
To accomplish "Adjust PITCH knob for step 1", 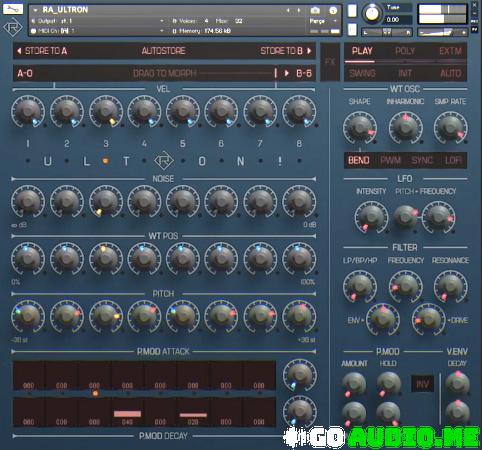I will pyautogui.click(x=28, y=316).
